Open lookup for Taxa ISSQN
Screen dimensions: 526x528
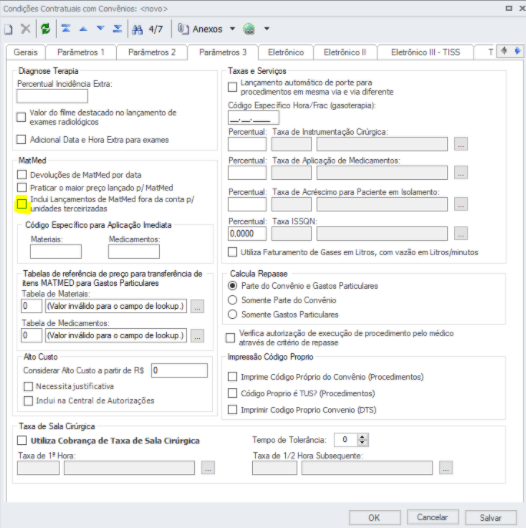pos(461,233)
